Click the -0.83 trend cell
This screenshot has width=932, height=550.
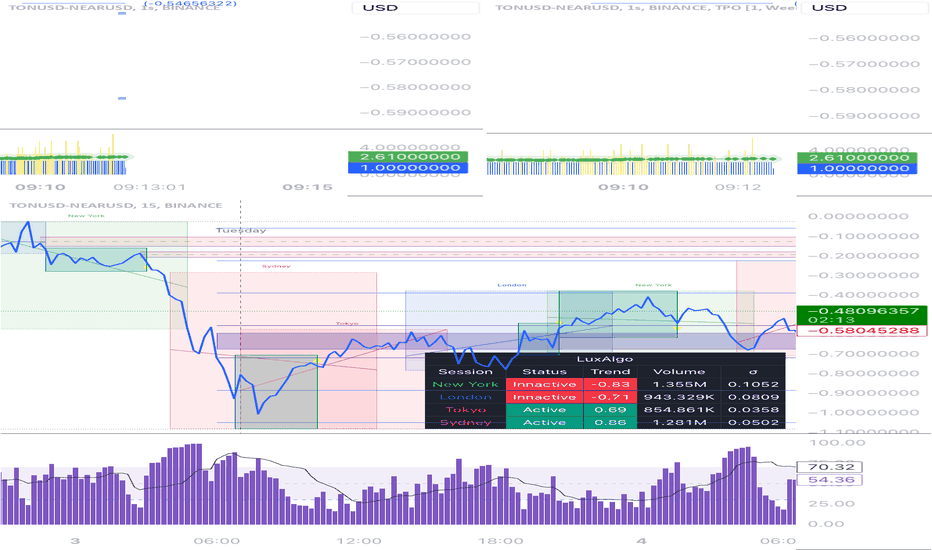(x=610, y=385)
